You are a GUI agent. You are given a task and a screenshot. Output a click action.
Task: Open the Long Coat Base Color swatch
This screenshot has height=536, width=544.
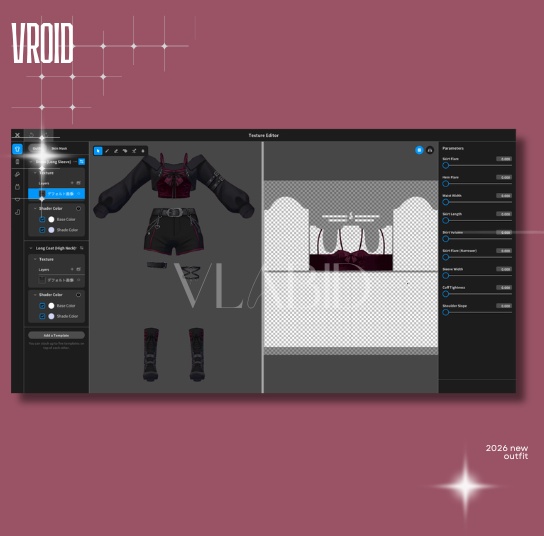point(51,306)
